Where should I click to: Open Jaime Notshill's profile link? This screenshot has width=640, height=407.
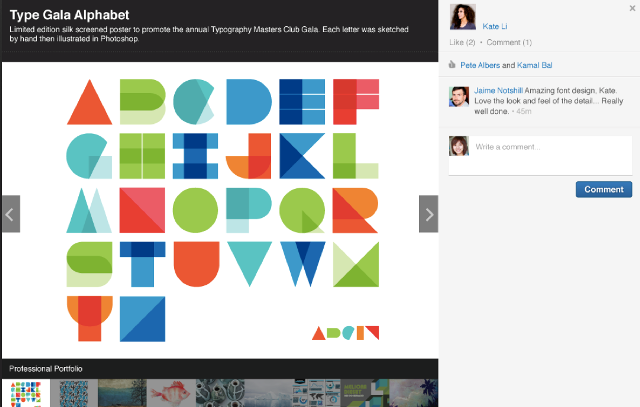[498, 91]
